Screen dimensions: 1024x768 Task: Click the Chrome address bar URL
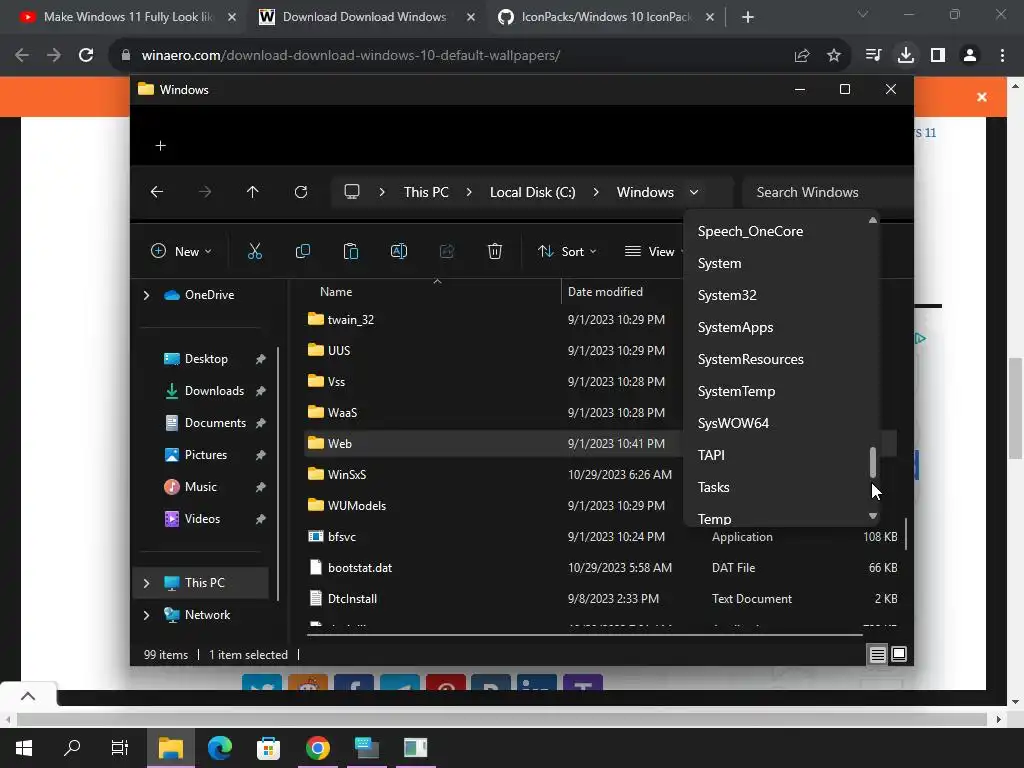tap(351, 56)
